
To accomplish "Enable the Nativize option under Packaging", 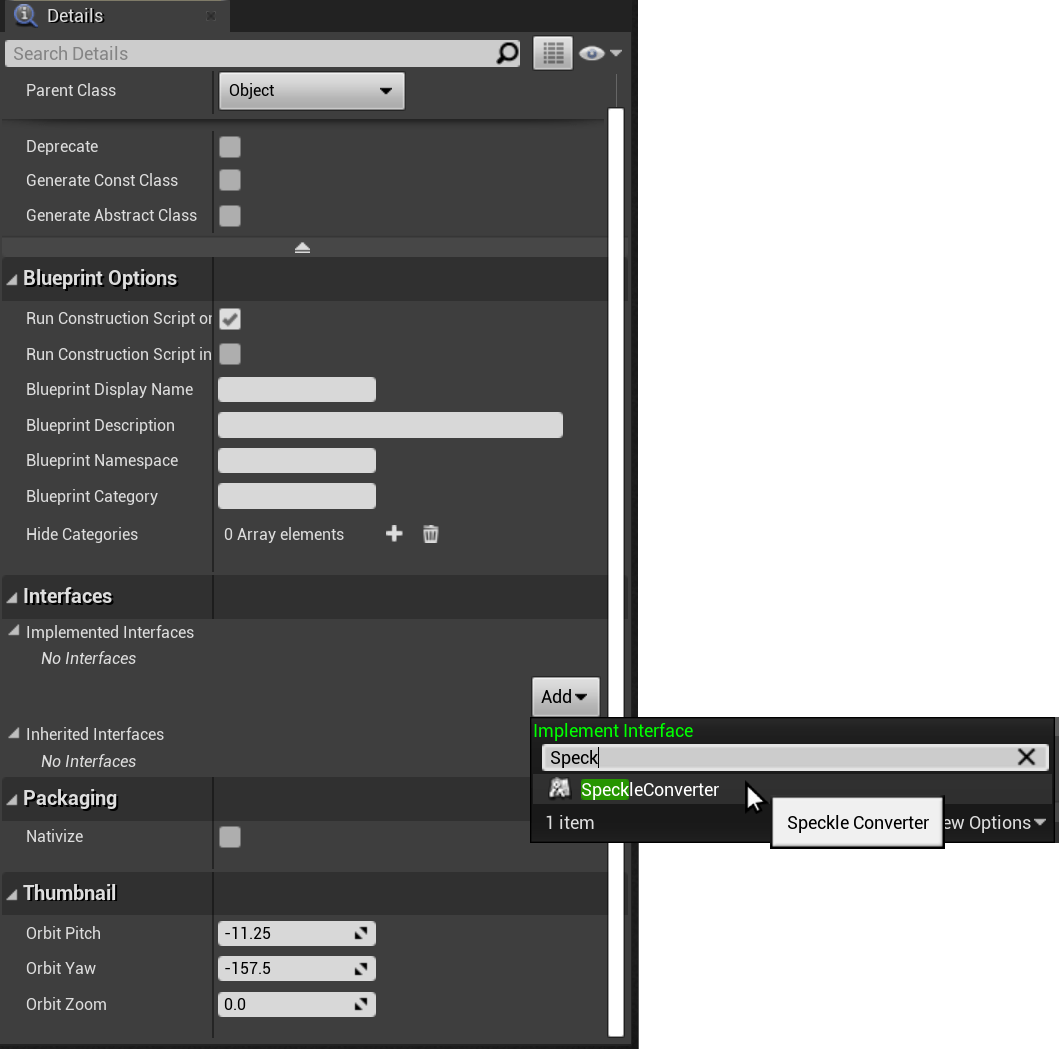I will click(229, 837).
